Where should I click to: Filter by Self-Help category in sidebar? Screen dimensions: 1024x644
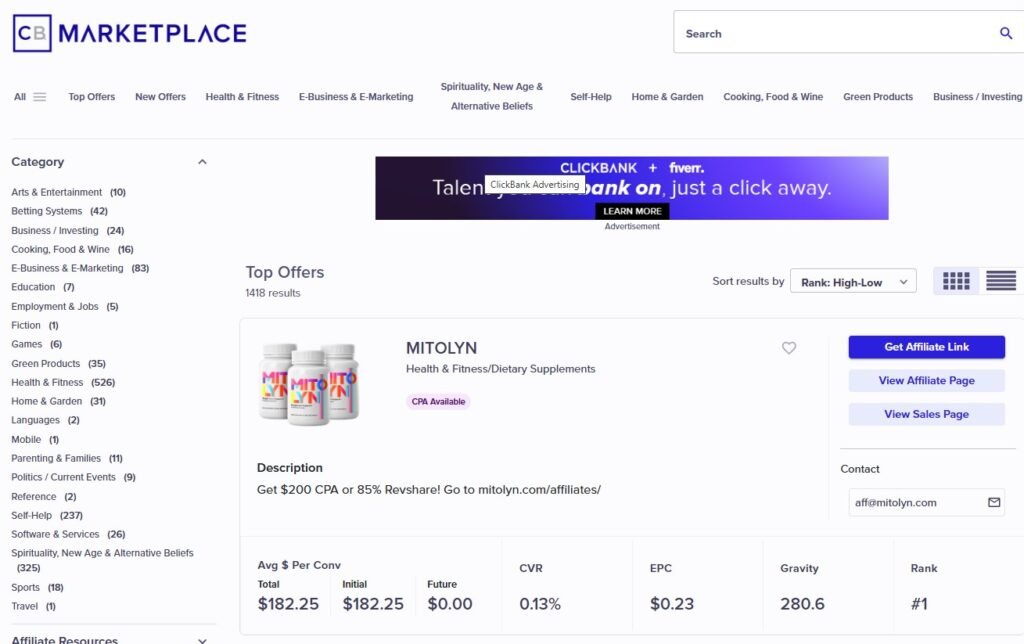32,515
